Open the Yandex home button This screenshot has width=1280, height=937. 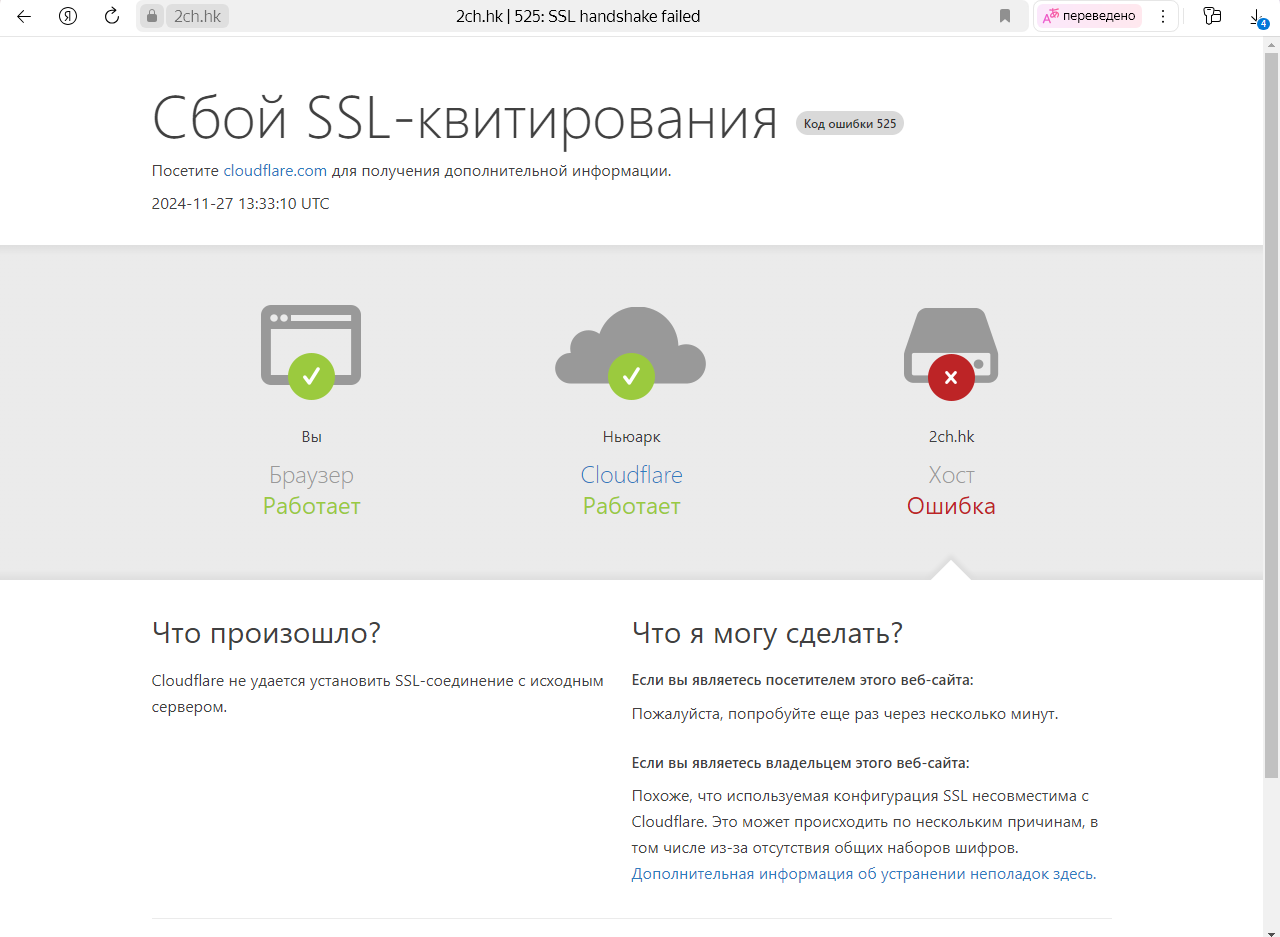tap(68, 16)
